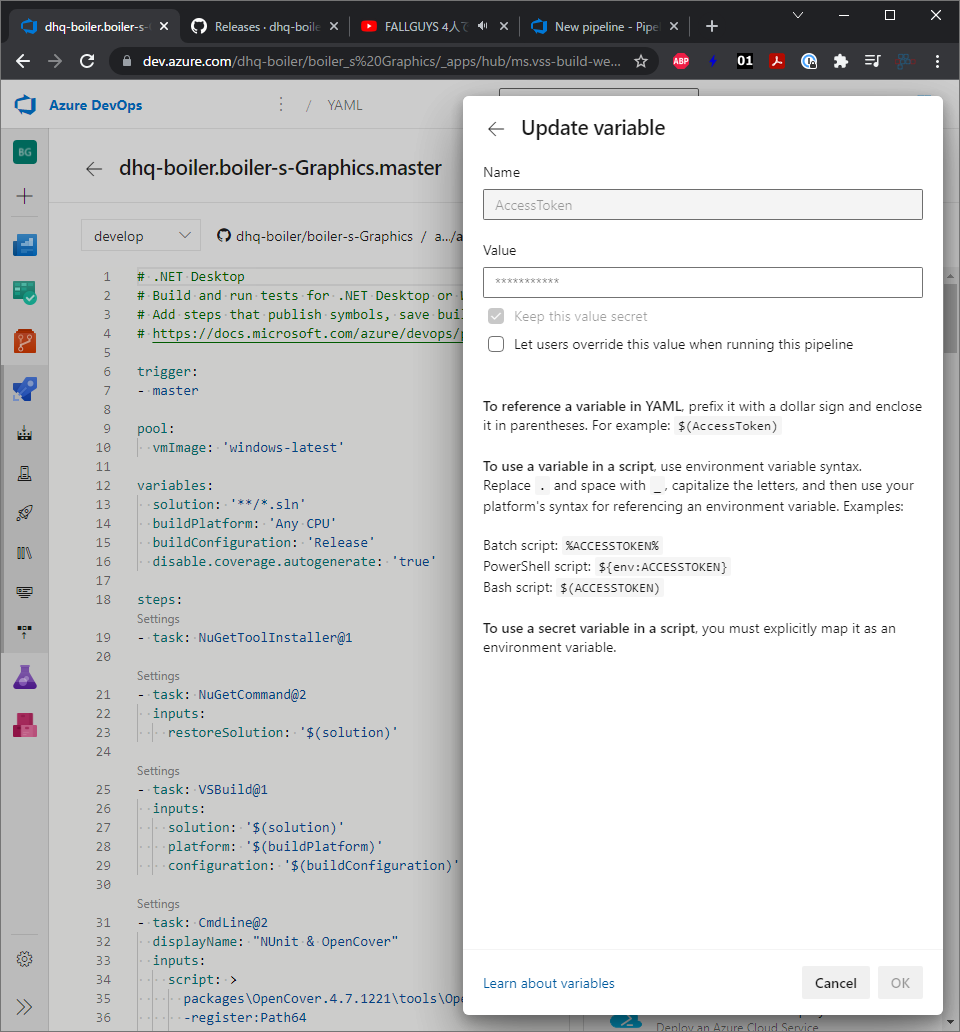This screenshot has height=1032, width=960.
Task: Click the vmImage 'windows-latest' line
Action: tap(248, 448)
